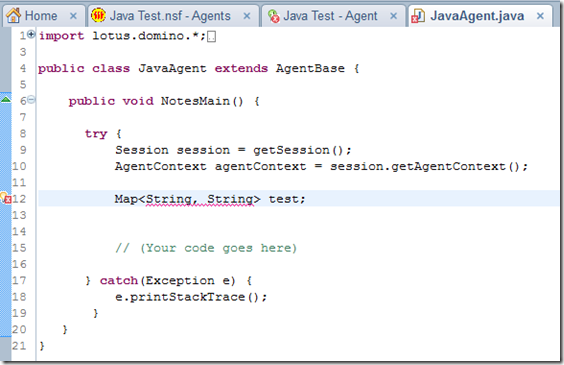Close the JavaAgent.java tab
This screenshot has width=564, height=365.
pyautogui.click(x=540, y=16)
